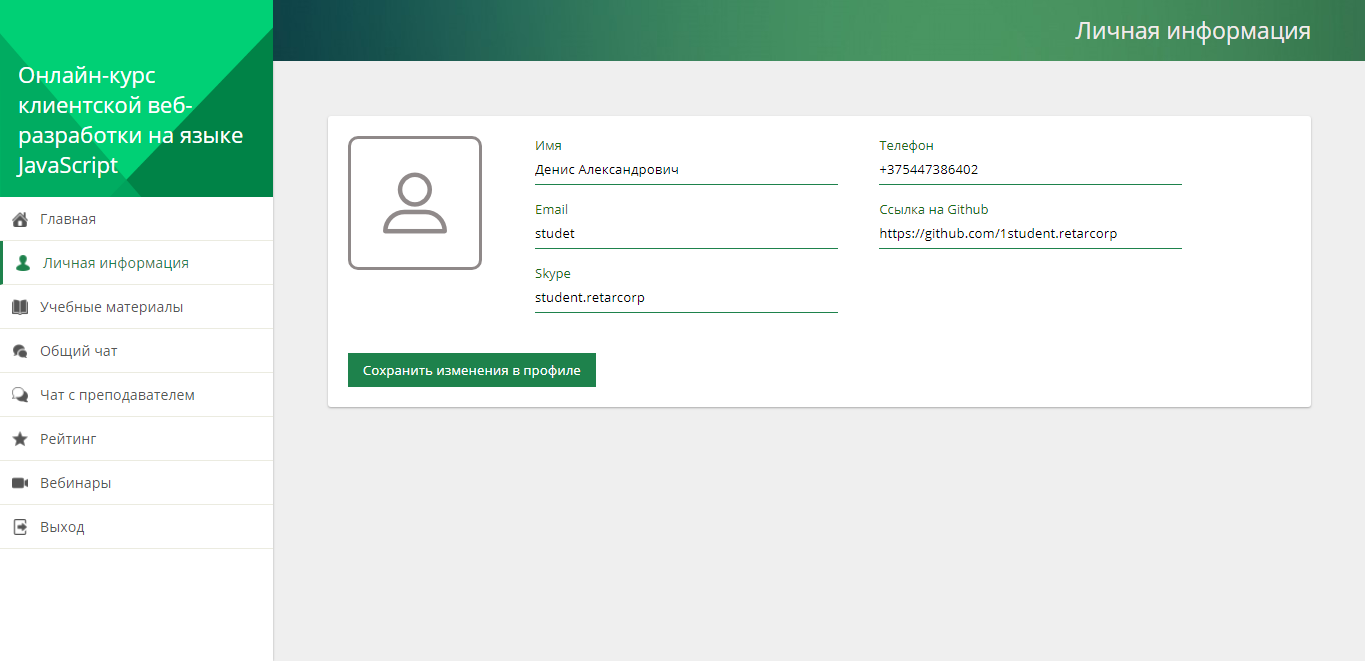Go to Учебные материалы section
1365x661 pixels.
click(x=111, y=307)
